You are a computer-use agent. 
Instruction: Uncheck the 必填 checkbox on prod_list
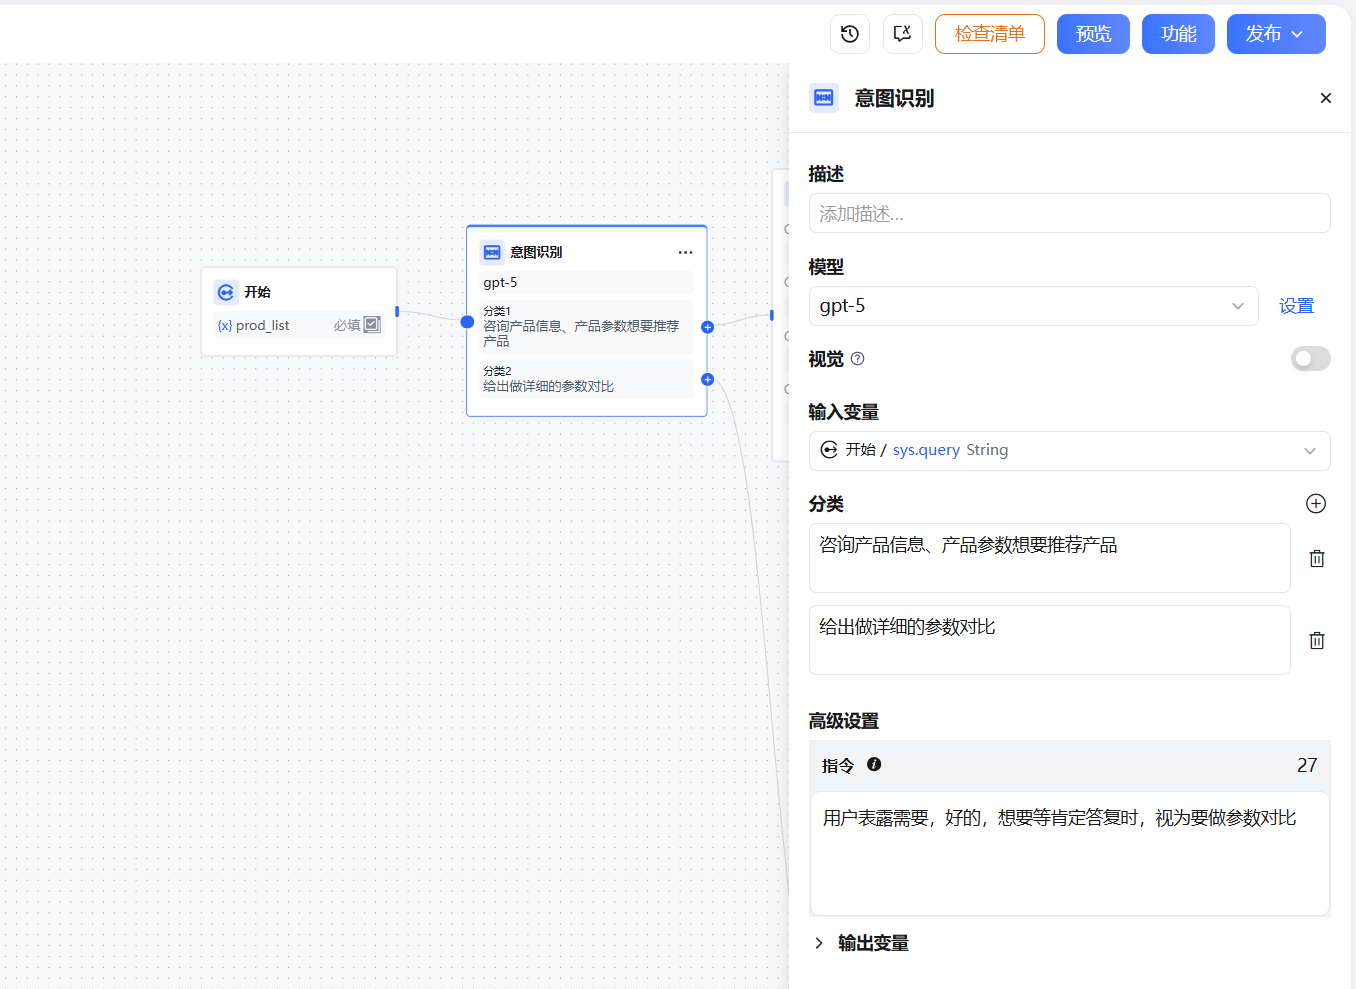(x=371, y=325)
